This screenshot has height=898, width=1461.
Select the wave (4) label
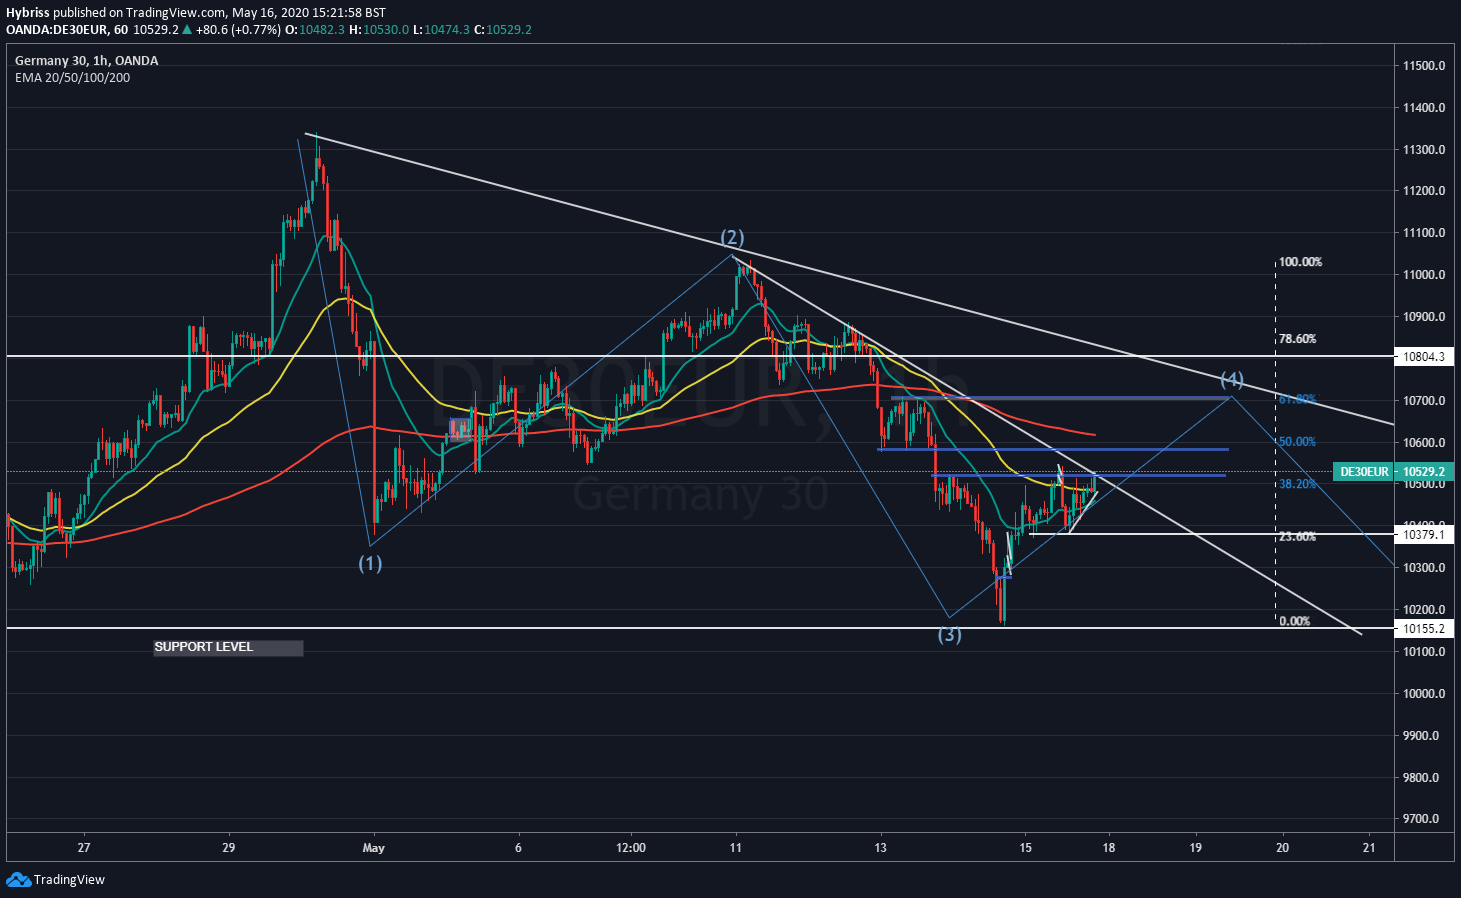click(1232, 379)
